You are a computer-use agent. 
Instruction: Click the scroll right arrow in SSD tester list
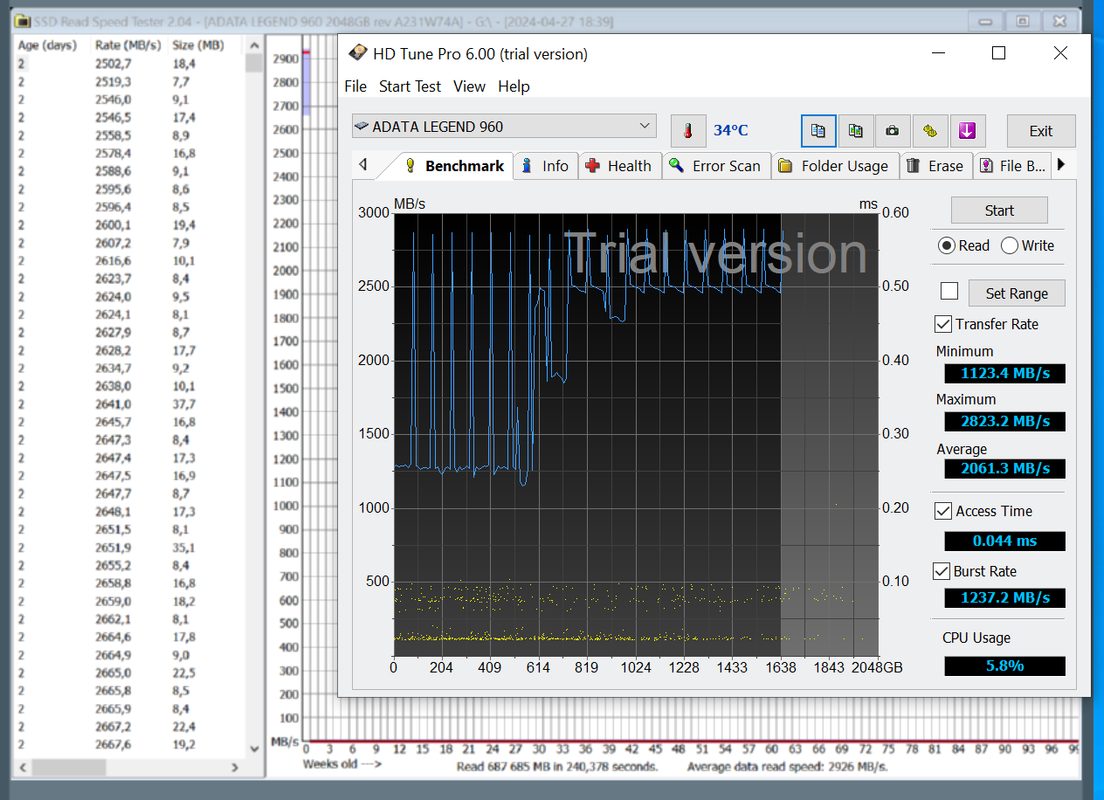(x=235, y=768)
